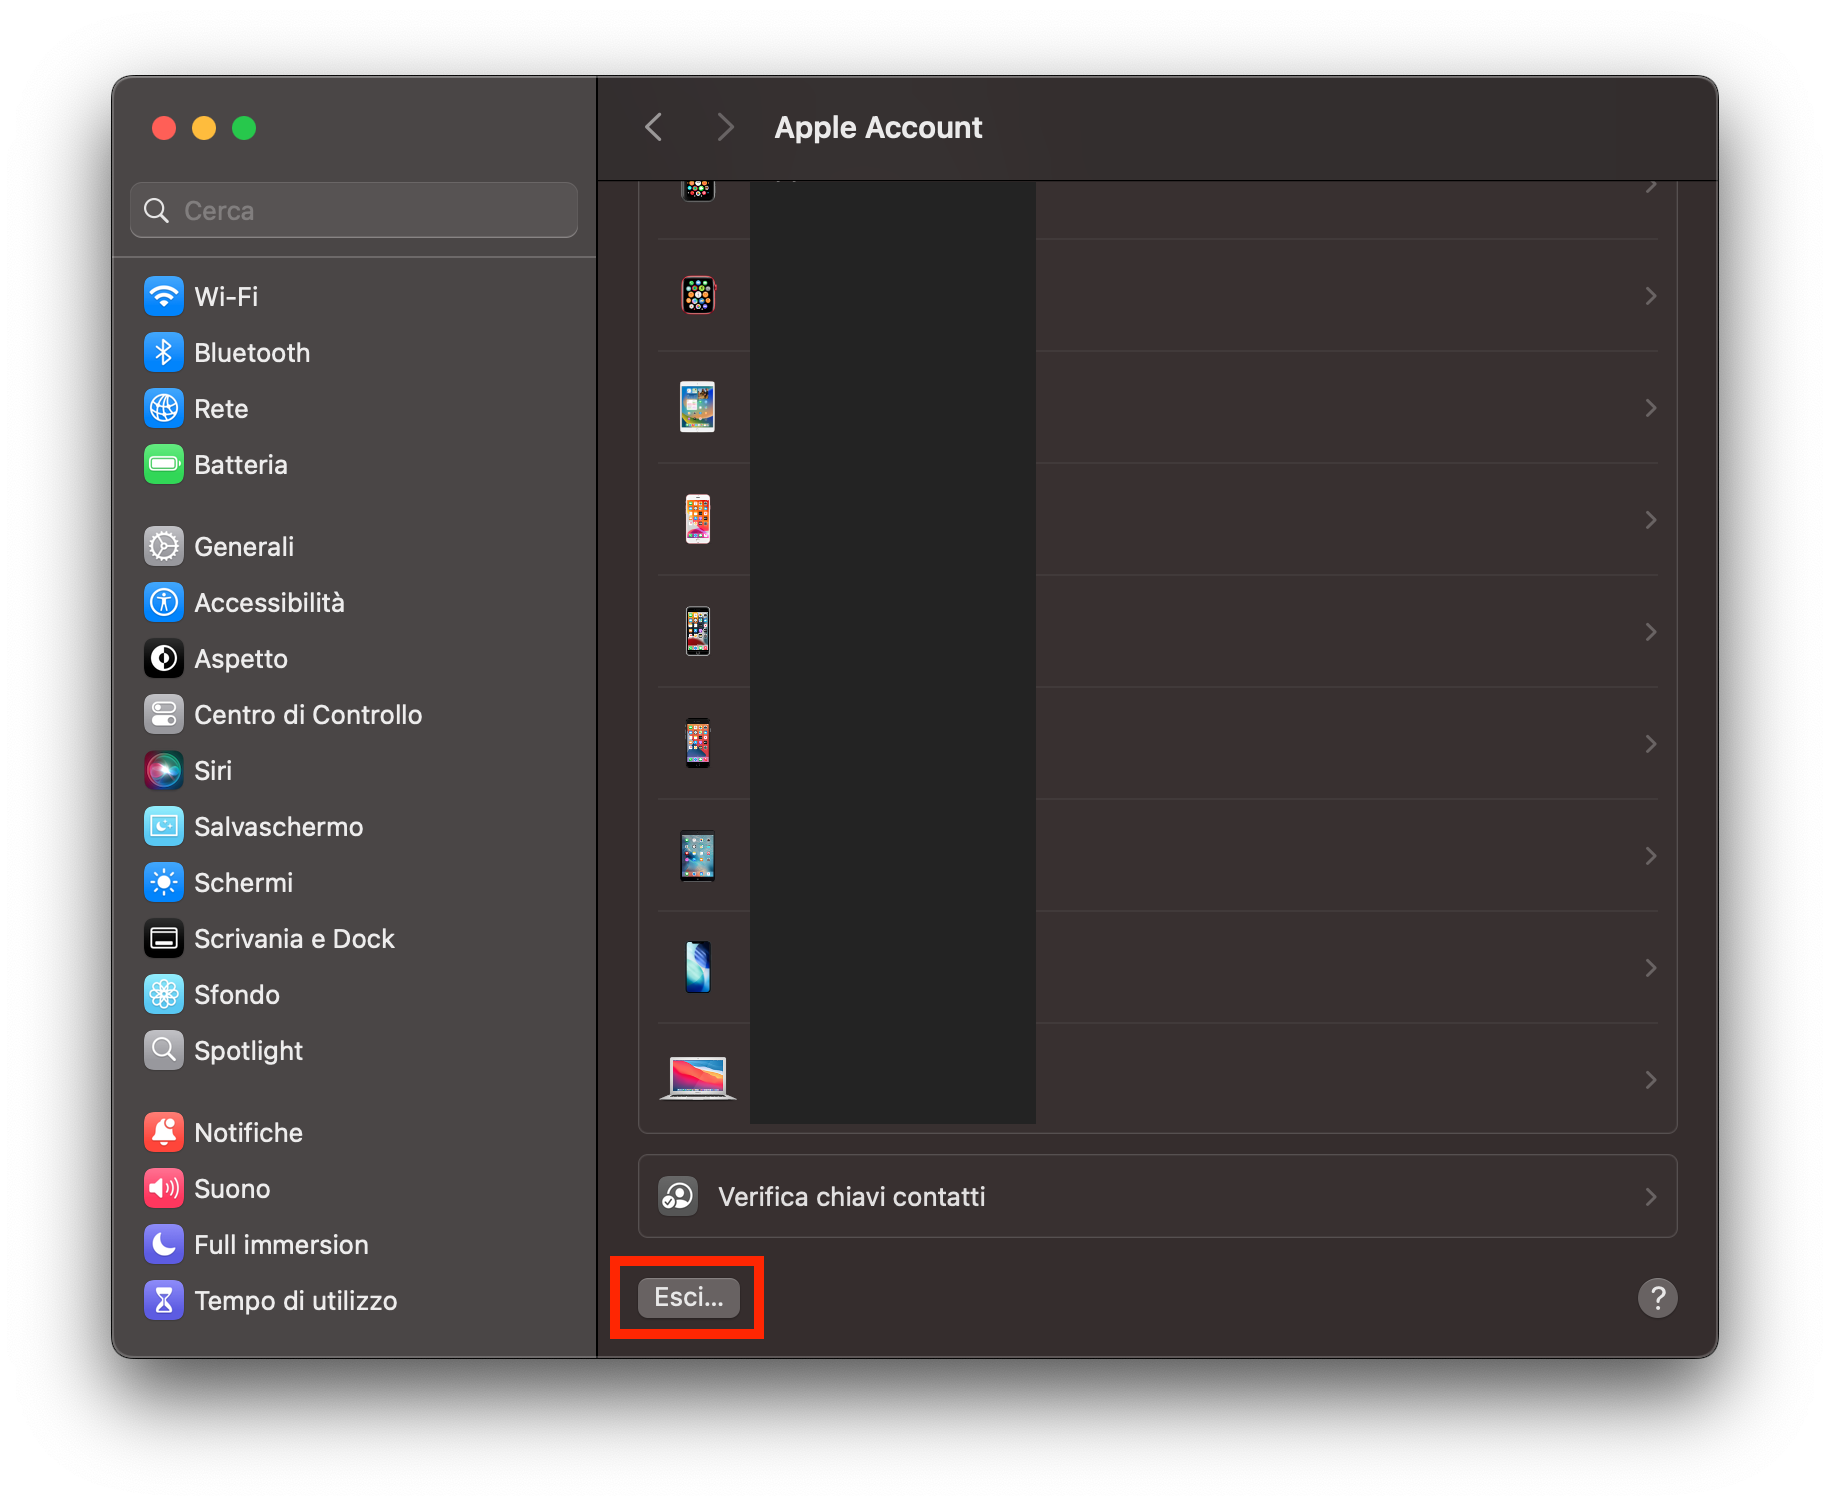This screenshot has width=1830, height=1506.
Task: Select Centro di Controllo icon
Action: 164,714
